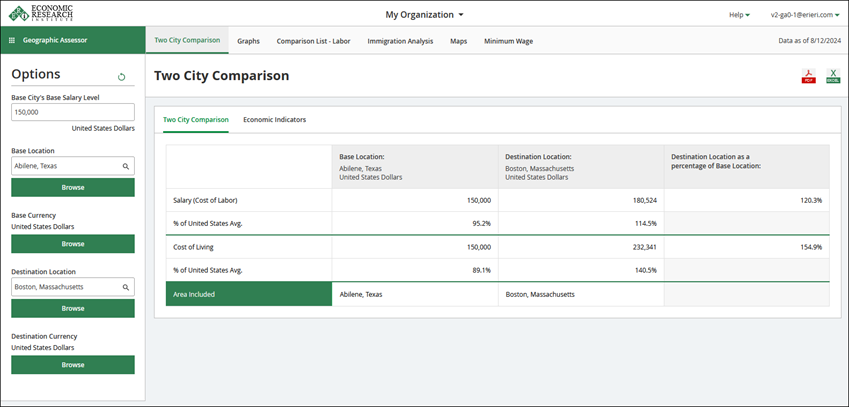The image size is (850, 407).
Task: Expand the Help menu
Action: click(739, 15)
